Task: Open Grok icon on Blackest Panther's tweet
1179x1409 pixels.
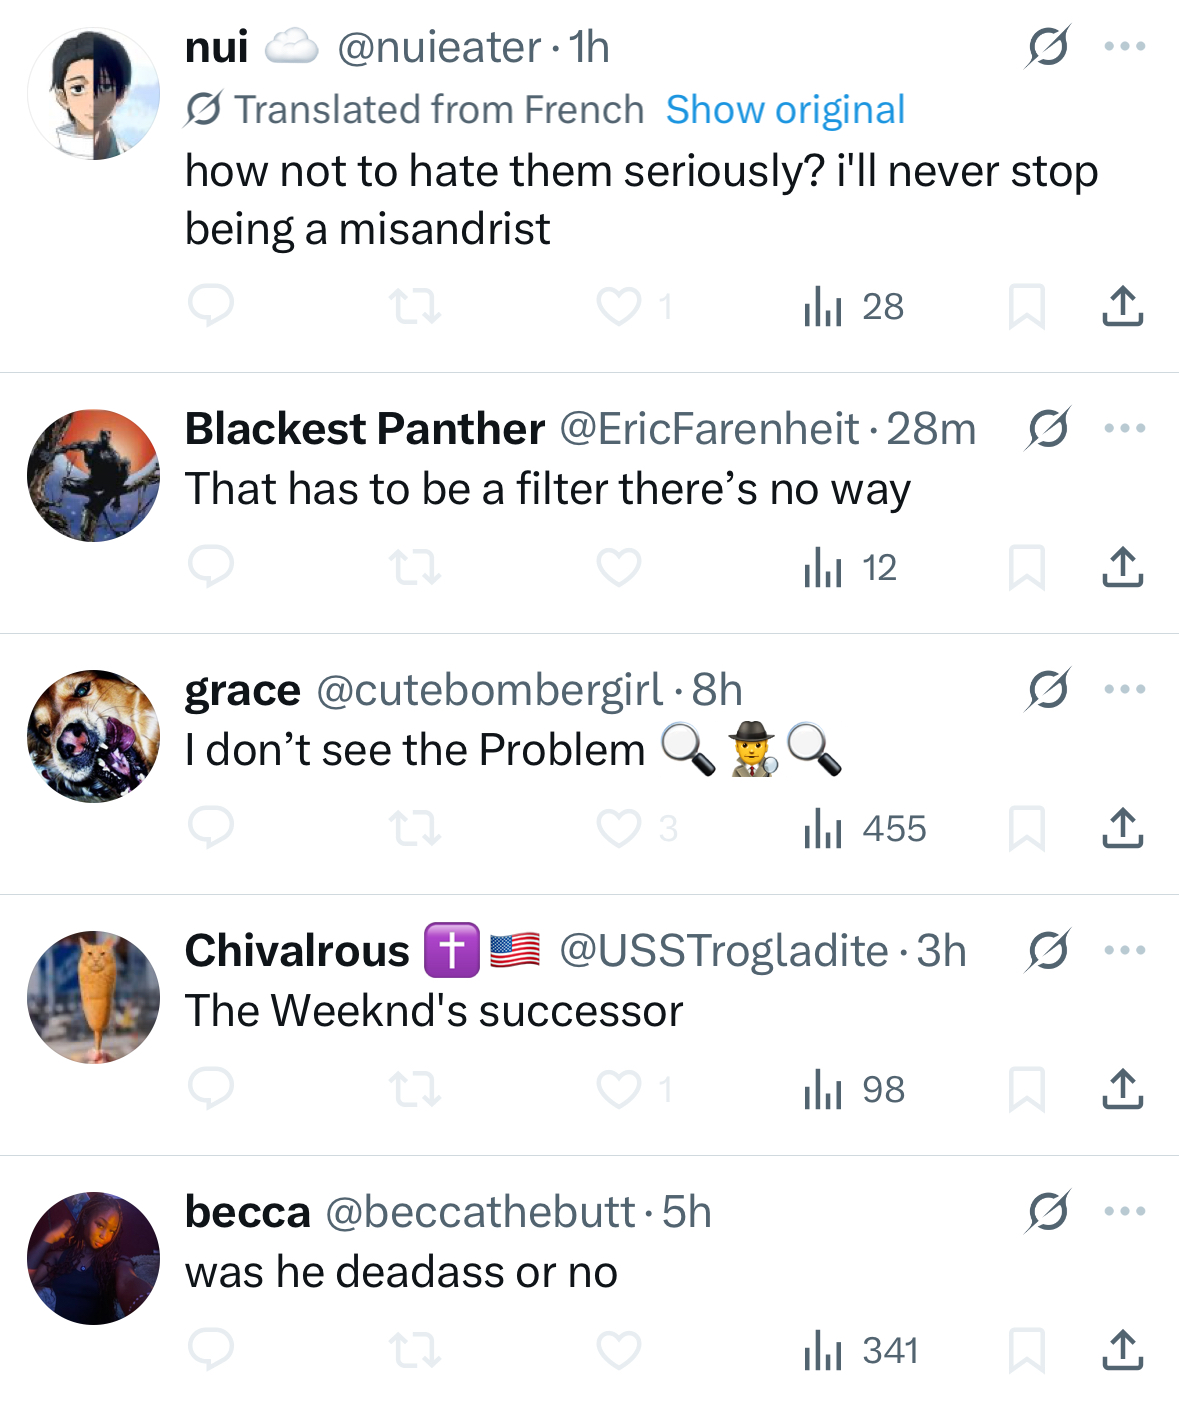Action: pos(1047,429)
